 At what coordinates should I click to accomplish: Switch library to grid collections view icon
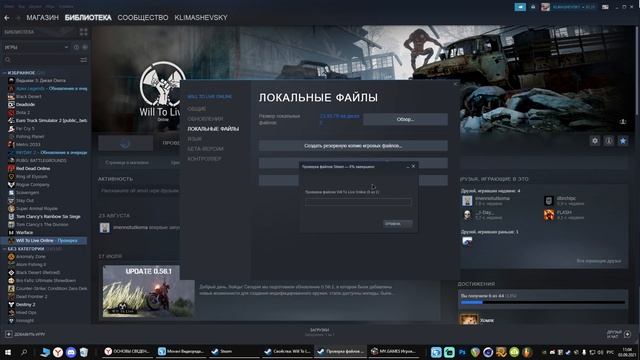pyautogui.click(x=84, y=32)
